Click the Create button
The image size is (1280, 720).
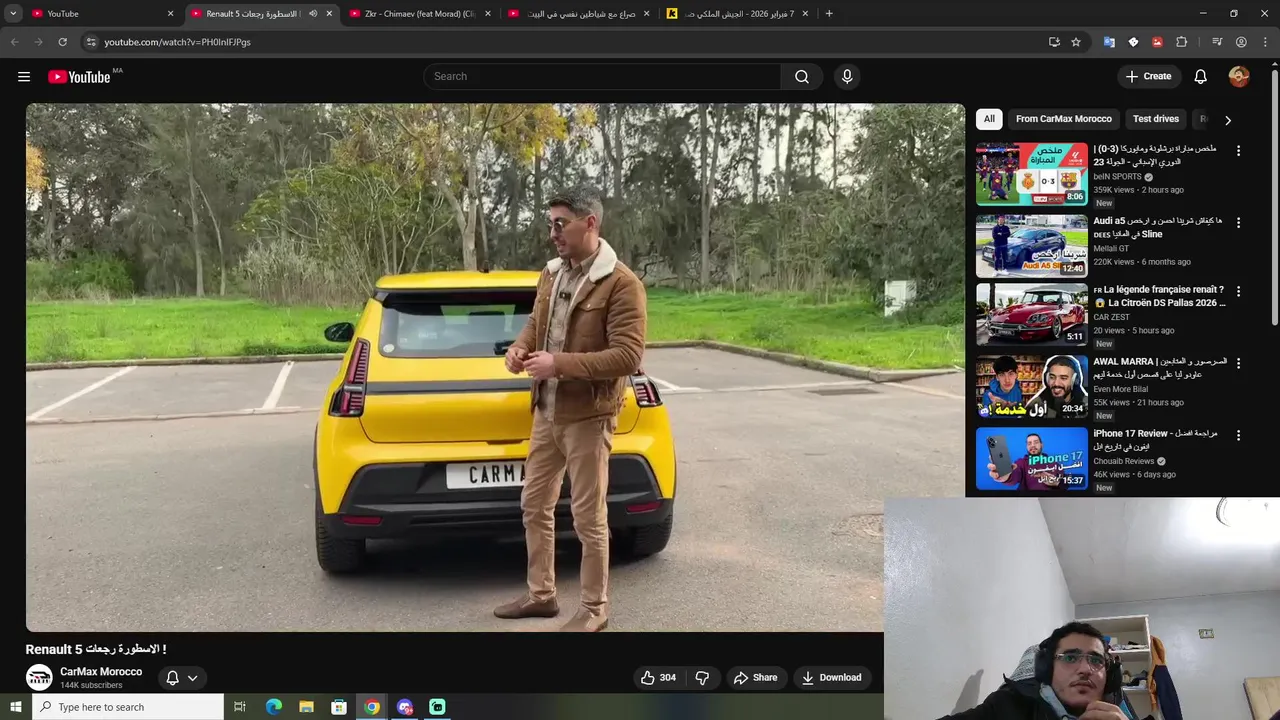(1148, 77)
